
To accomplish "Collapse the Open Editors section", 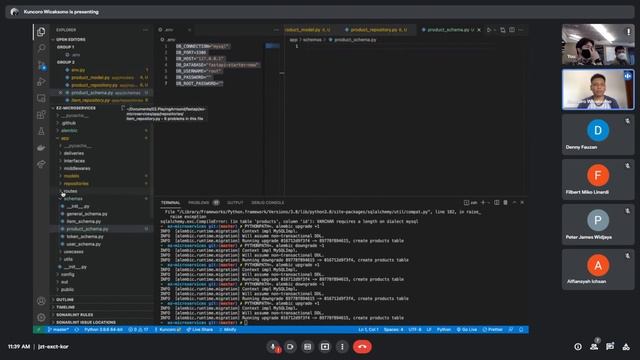I will 71,40.
